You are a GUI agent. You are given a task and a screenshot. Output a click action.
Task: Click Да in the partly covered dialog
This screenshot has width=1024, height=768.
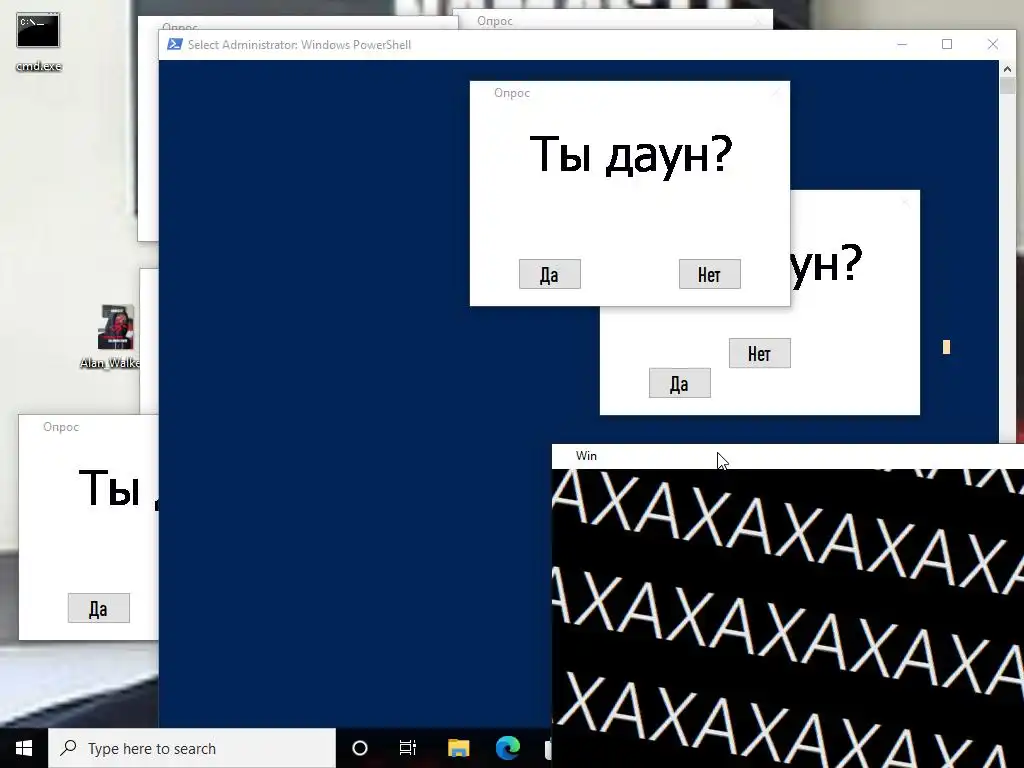pos(680,383)
